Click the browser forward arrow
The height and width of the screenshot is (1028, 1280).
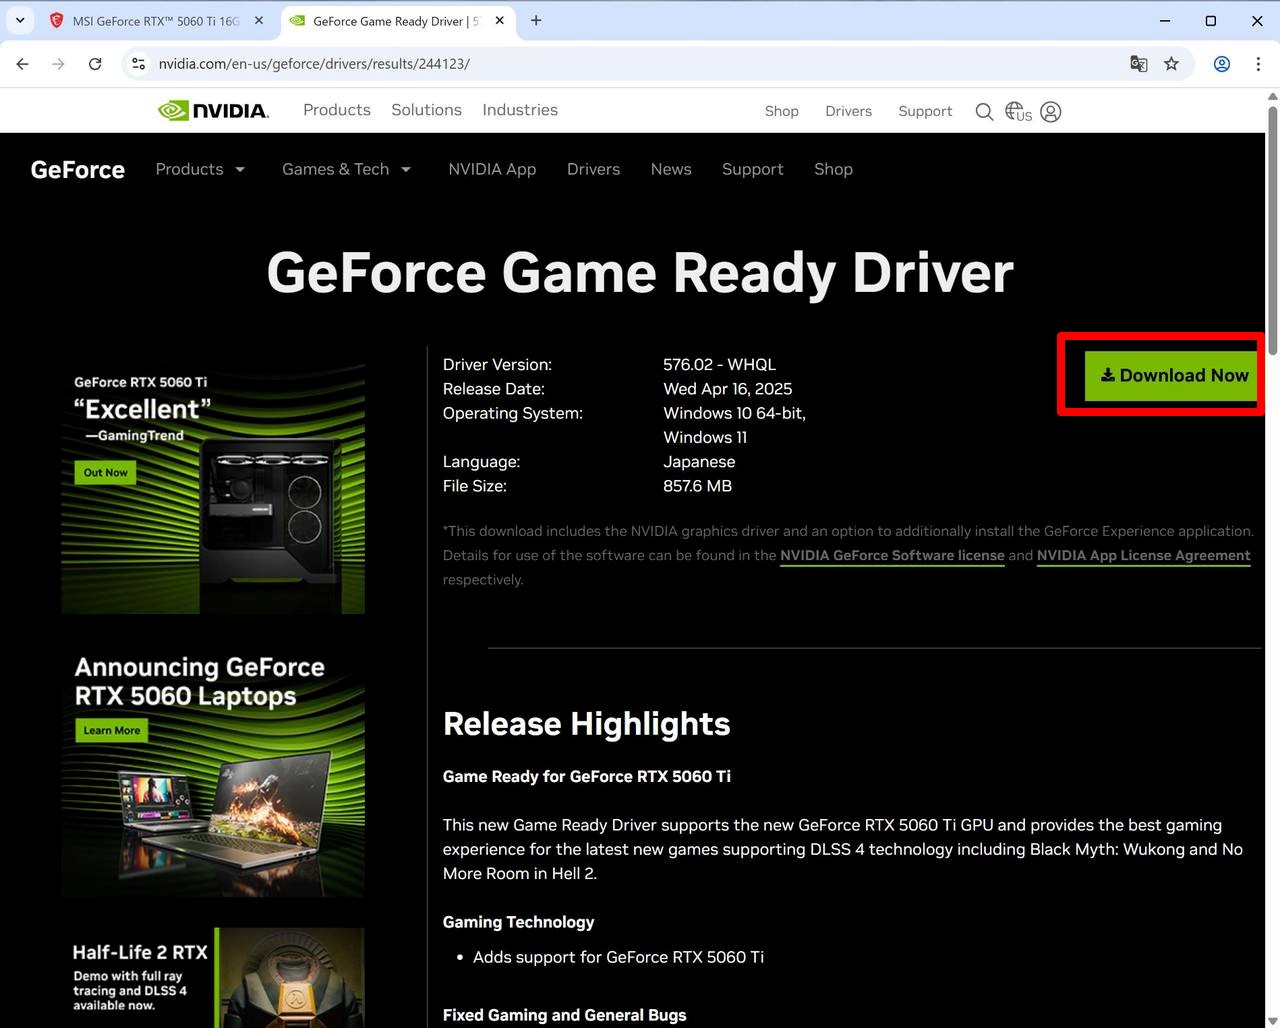click(59, 64)
